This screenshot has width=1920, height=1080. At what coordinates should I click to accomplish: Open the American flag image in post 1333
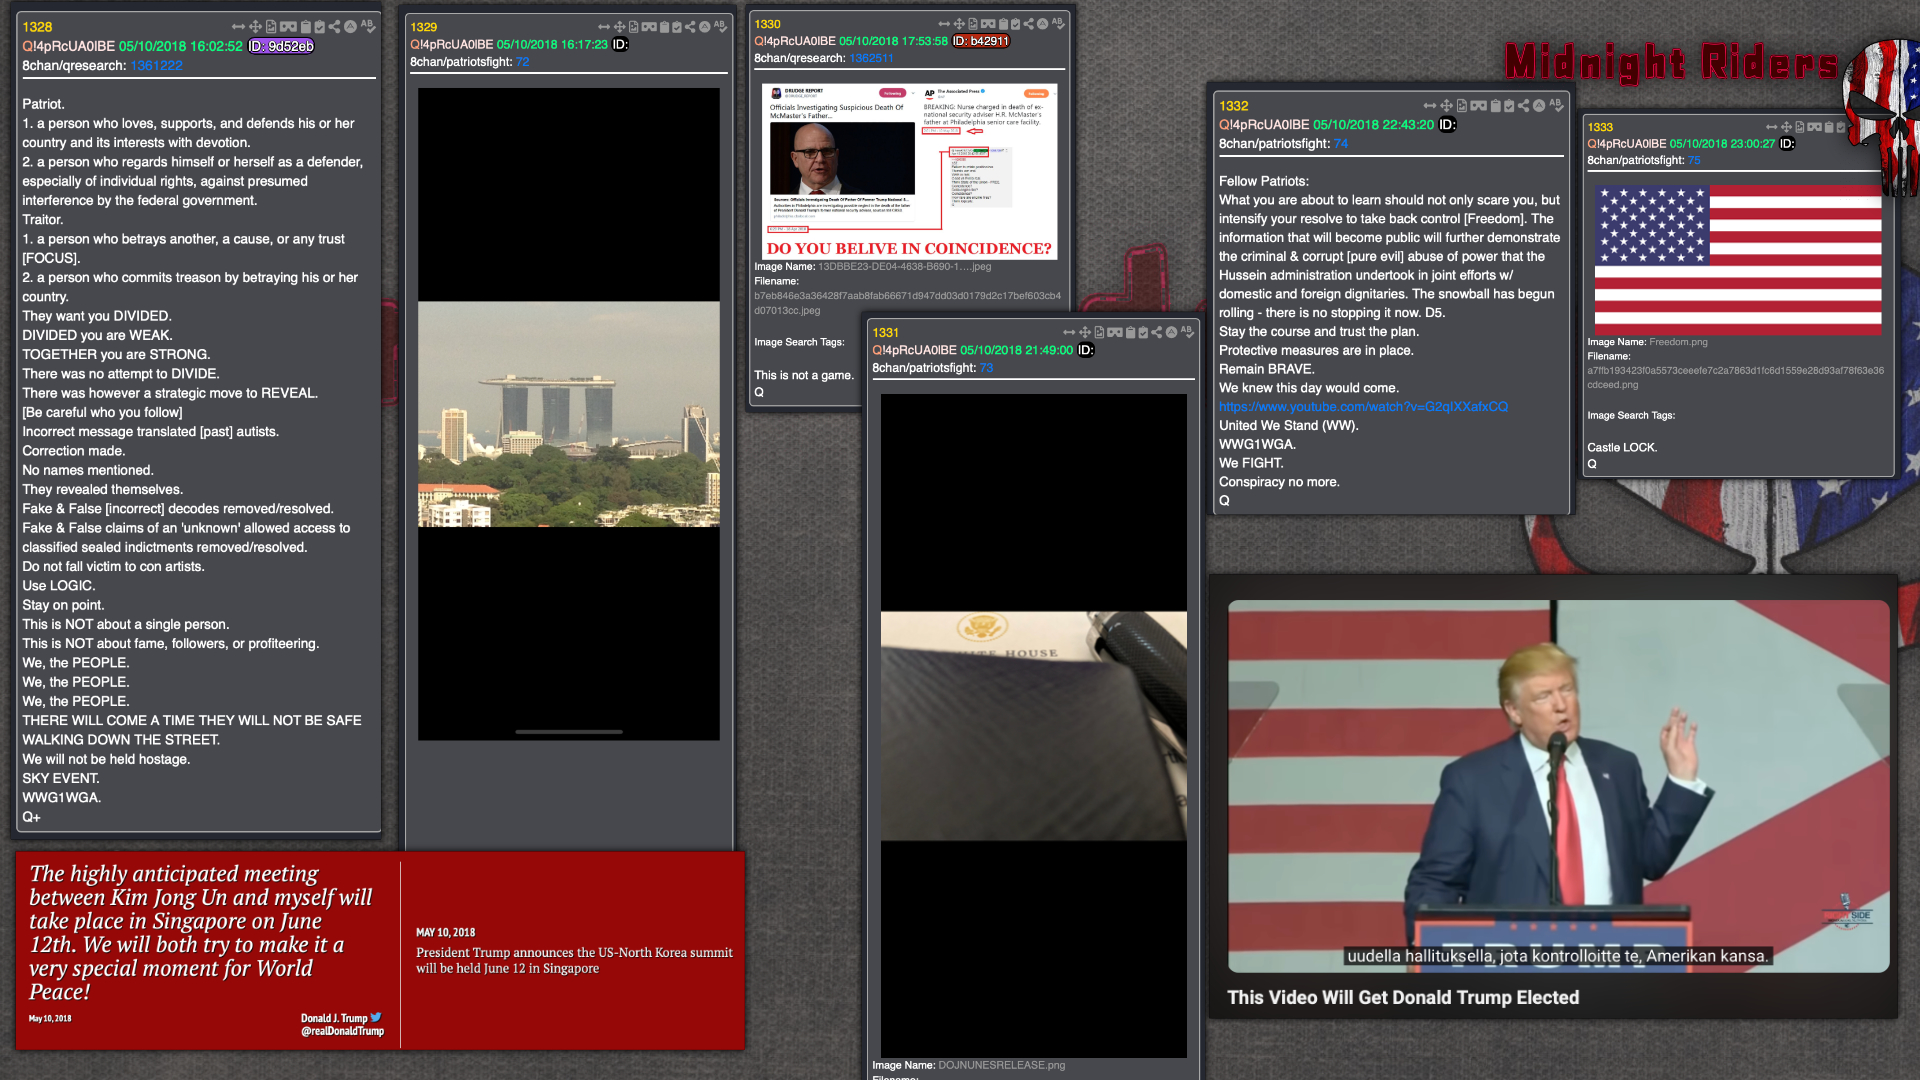click(x=1738, y=258)
